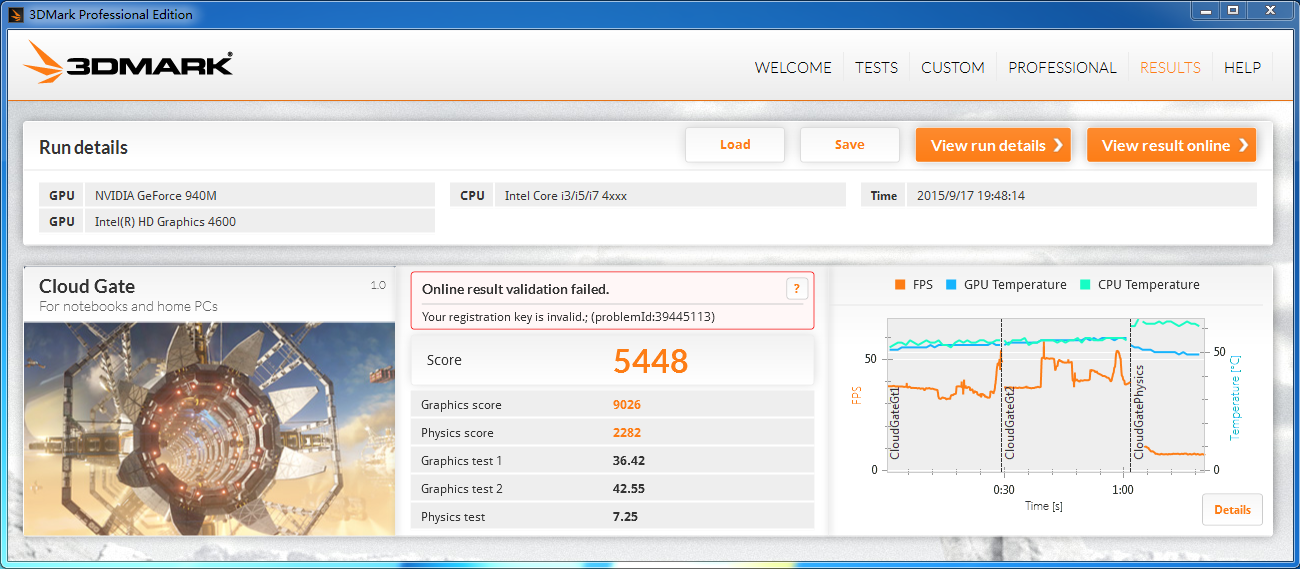Click the Graphics score value 9026
Image resolution: width=1300 pixels, height=569 pixels.
coord(627,405)
